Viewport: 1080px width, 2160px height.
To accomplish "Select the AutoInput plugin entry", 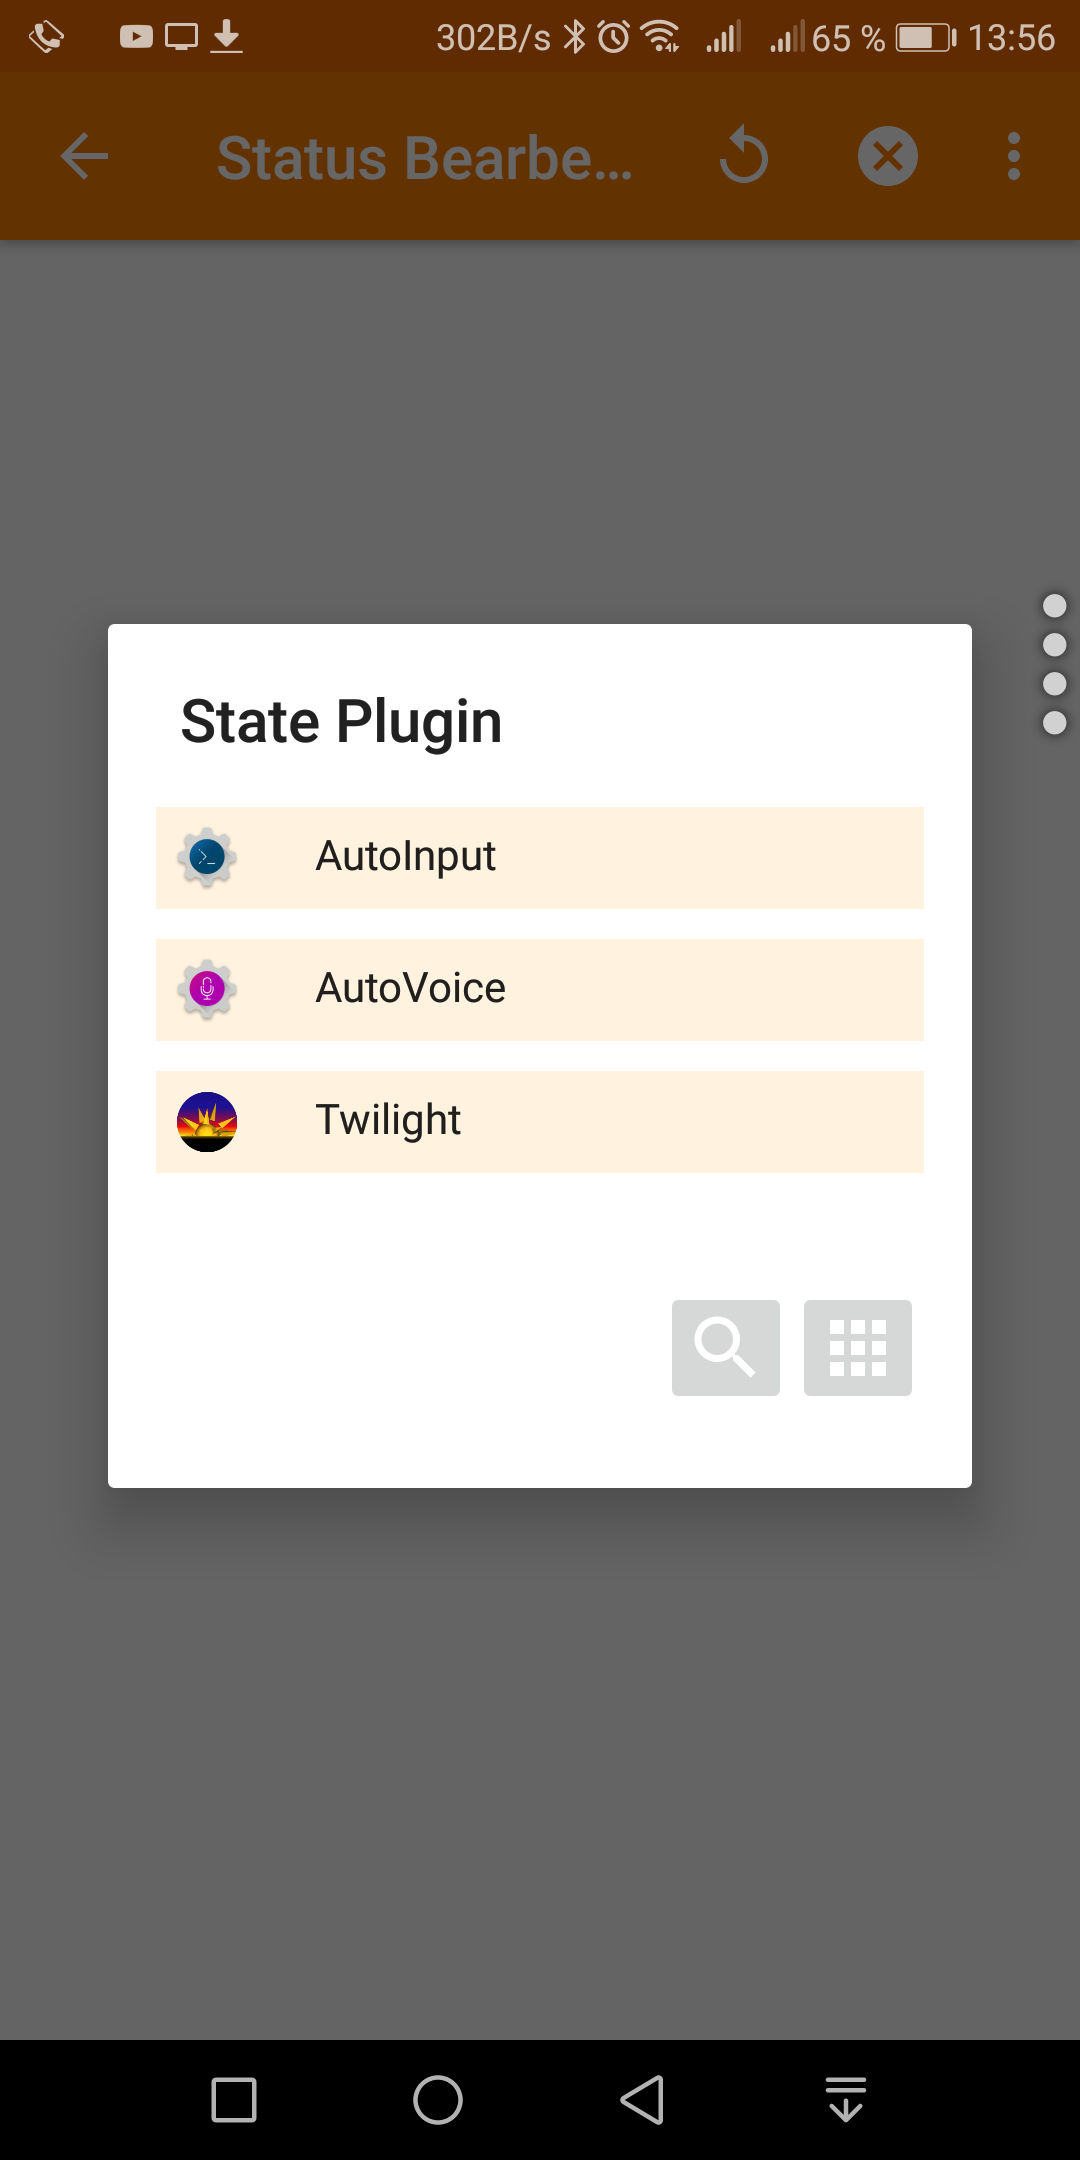I will pyautogui.click(x=540, y=857).
